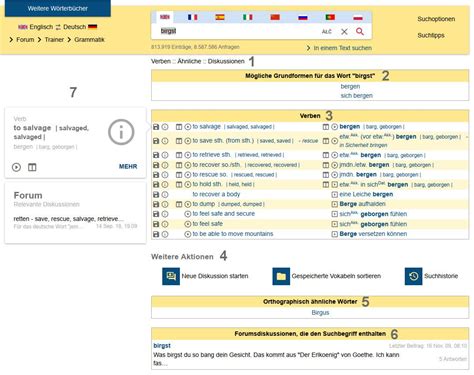Screen dimensions: 474x375
Task: Click the Neue Diskussion starten icon
Action: click(171, 276)
